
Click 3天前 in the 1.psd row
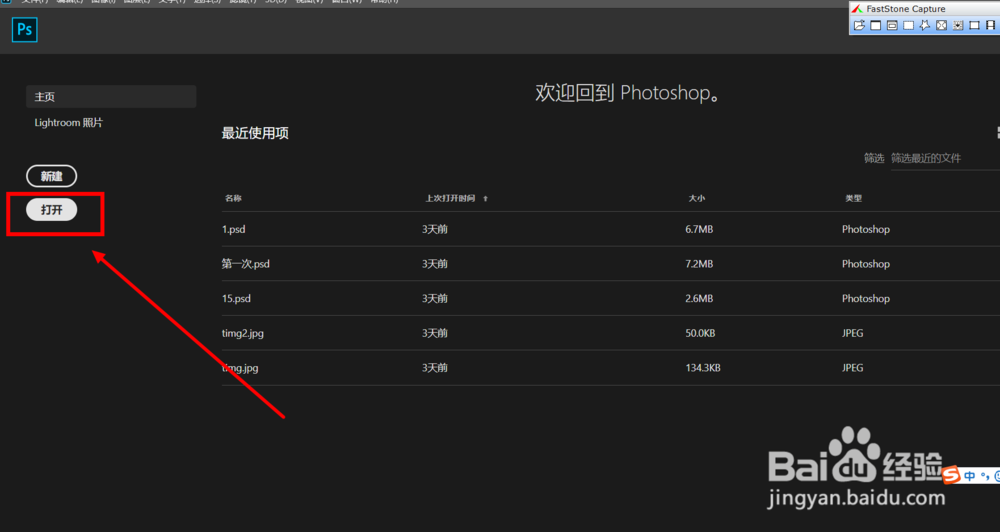click(434, 229)
